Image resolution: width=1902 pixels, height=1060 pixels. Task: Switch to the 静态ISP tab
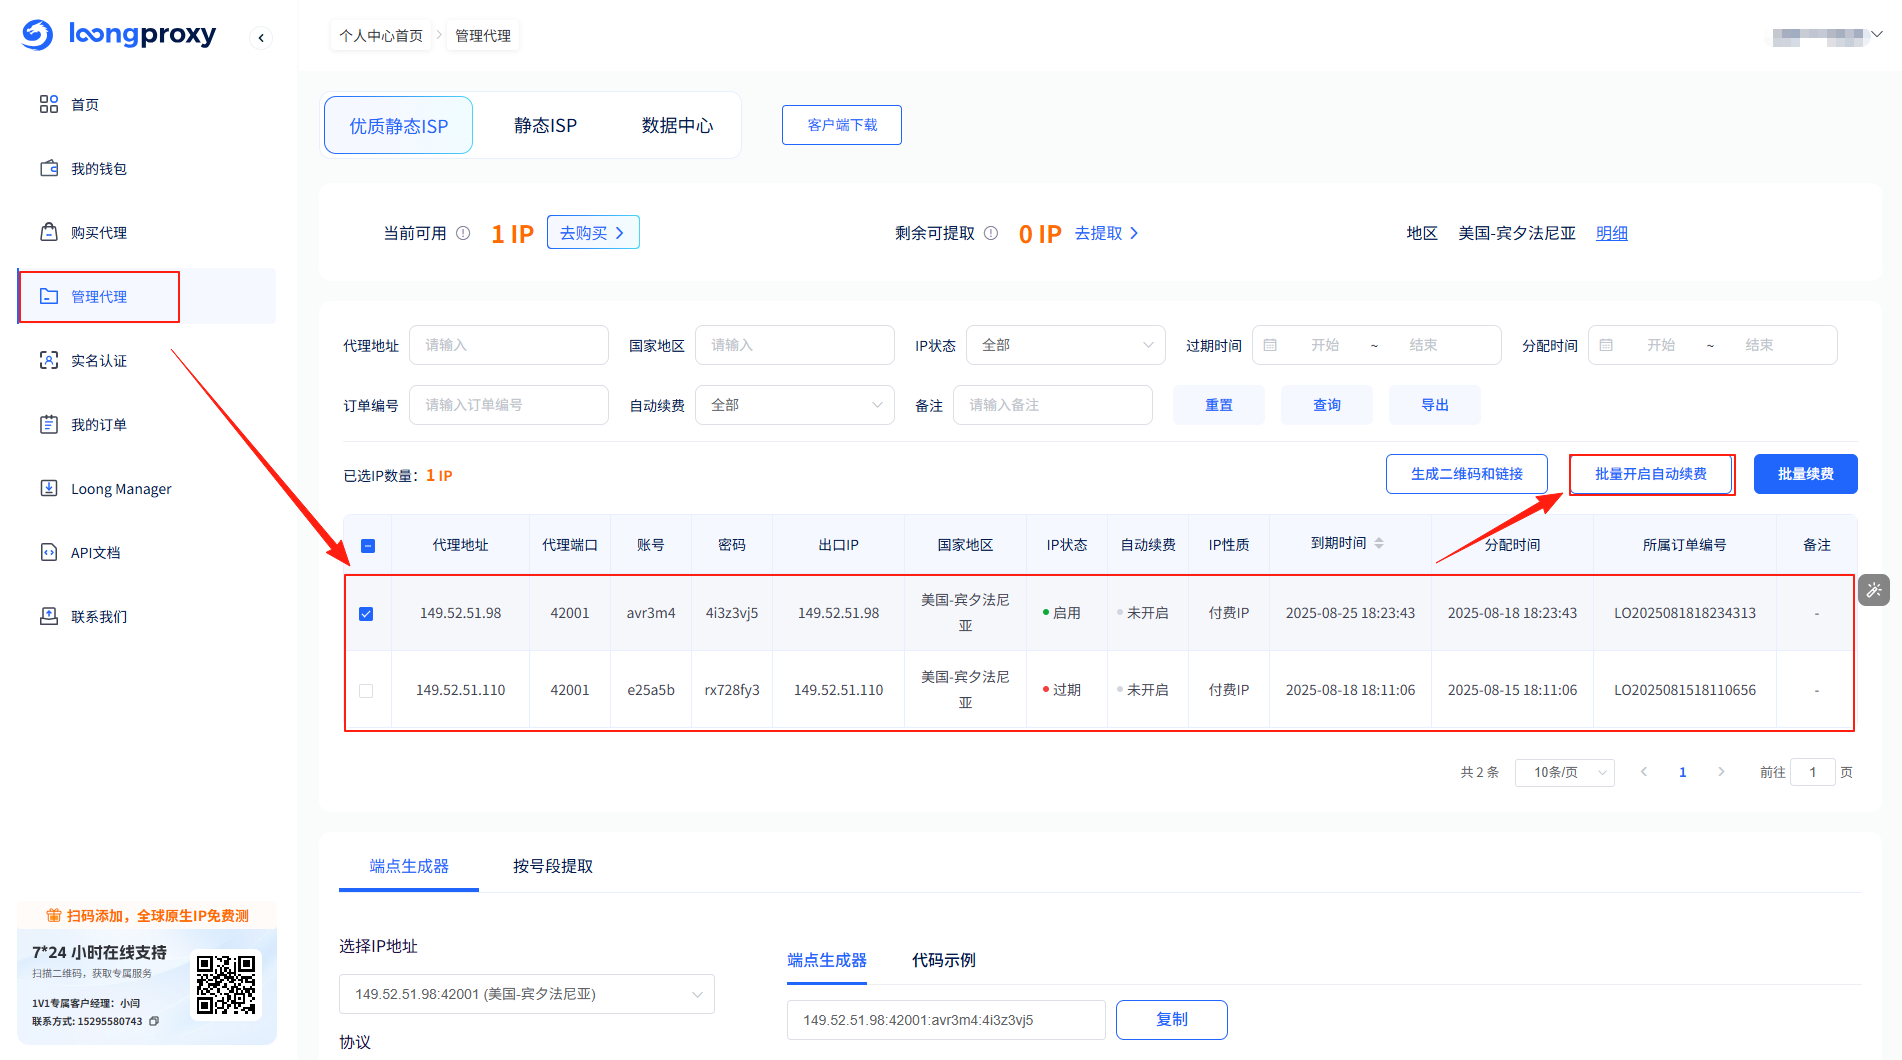[545, 126]
